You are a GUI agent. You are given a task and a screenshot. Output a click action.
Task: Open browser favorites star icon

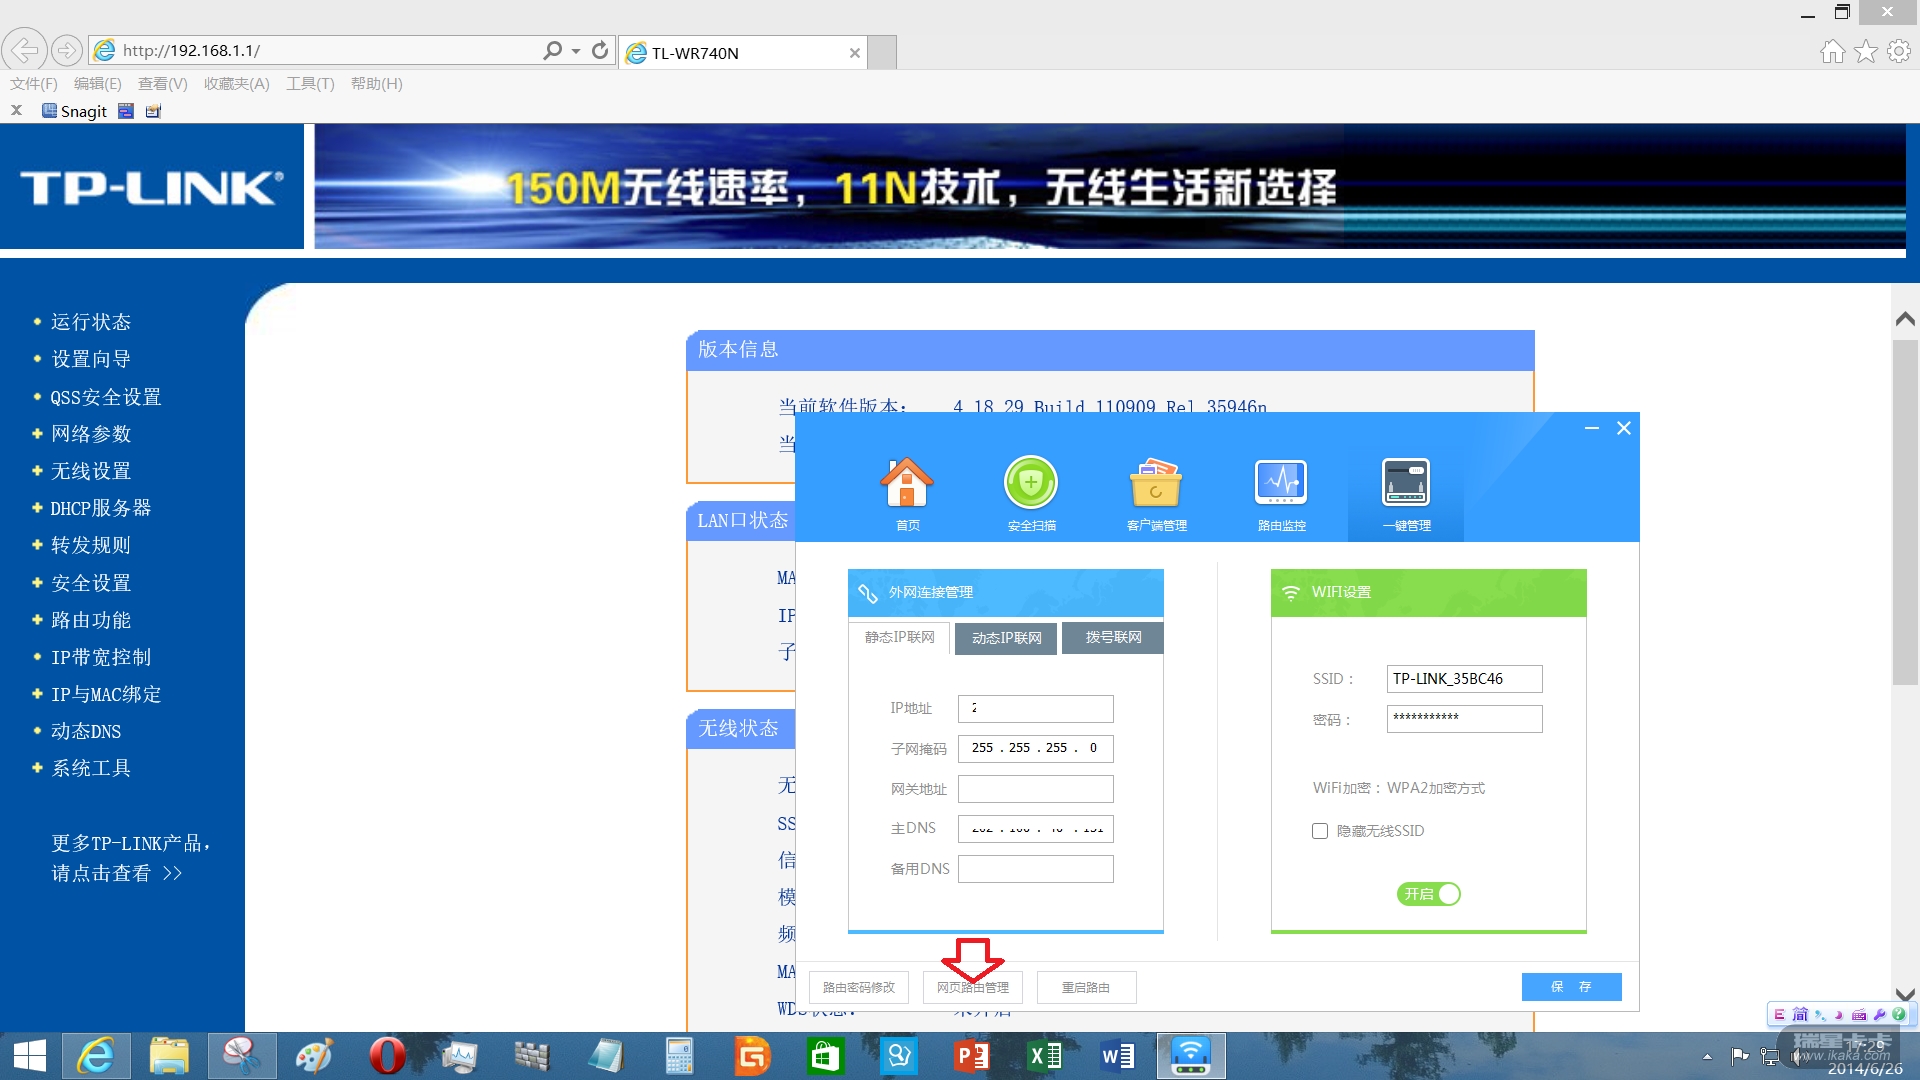tap(1865, 51)
